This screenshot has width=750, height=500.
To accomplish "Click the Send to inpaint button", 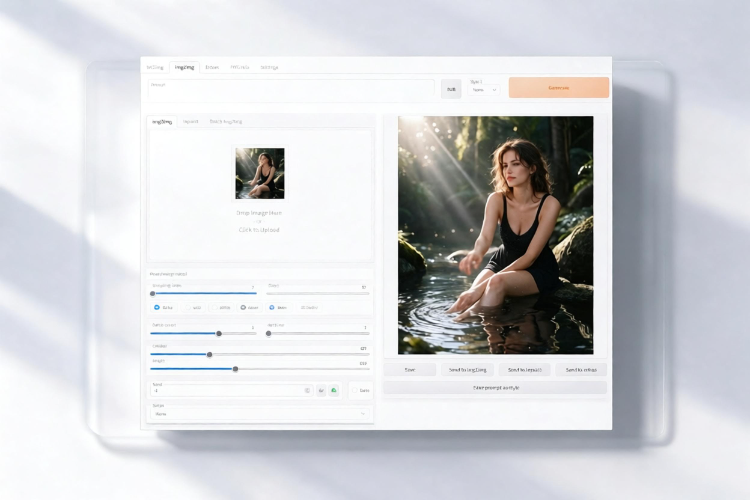I will 525,370.
